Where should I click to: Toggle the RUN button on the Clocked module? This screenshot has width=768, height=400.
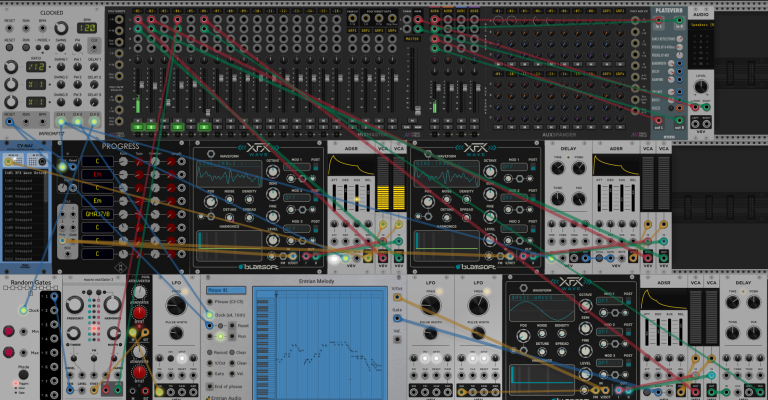(26, 47)
